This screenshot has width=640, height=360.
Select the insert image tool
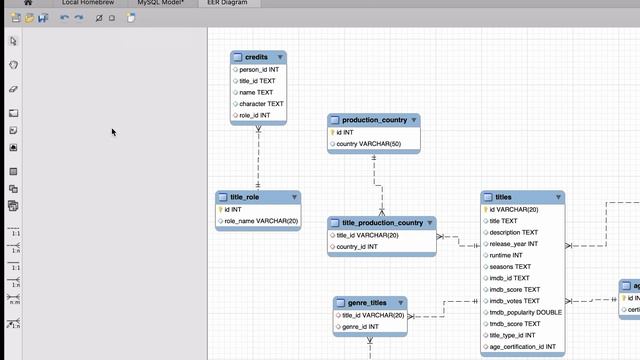click(13, 148)
